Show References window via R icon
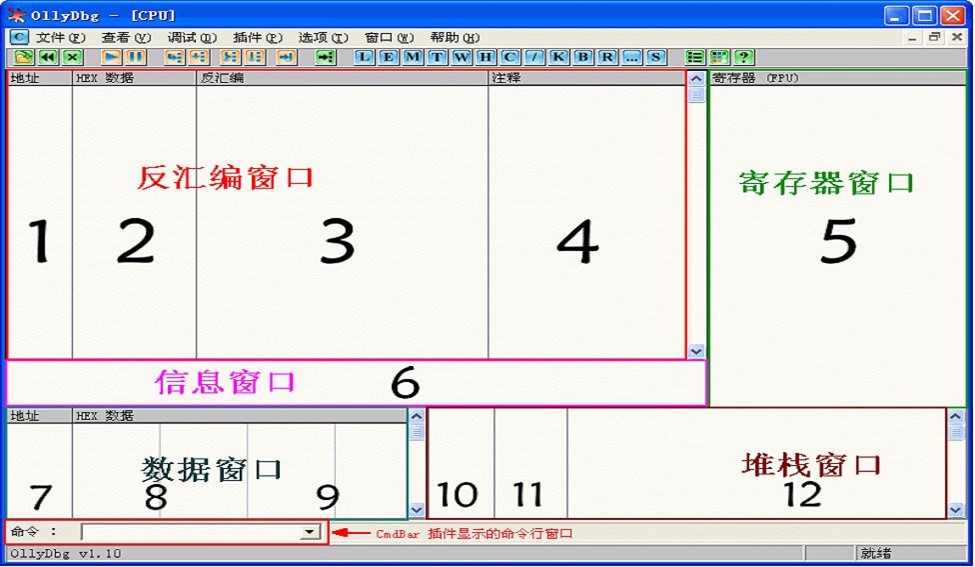This screenshot has height=567, width=975. pos(607,57)
